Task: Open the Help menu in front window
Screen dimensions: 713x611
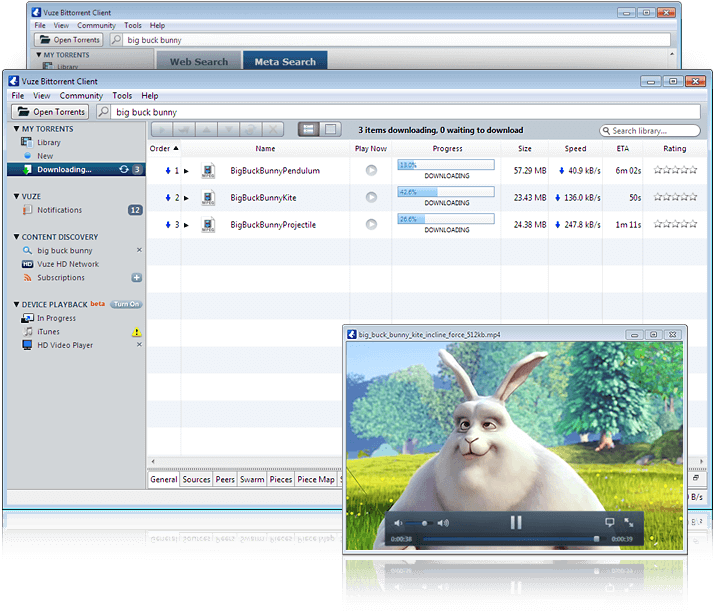Action: click(x=150, y=95)
